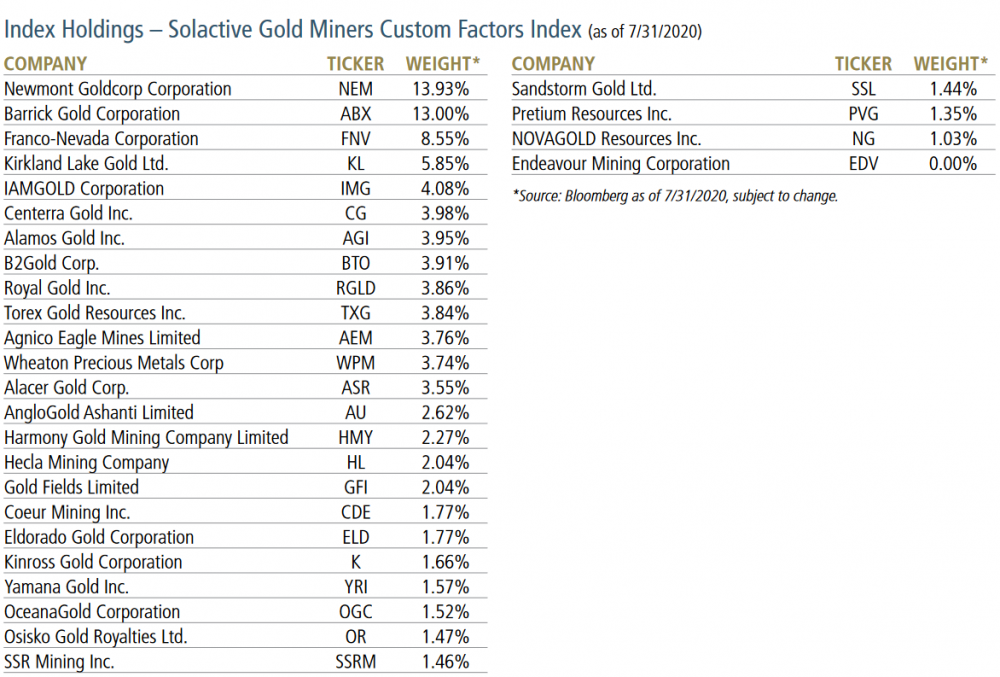Select Sandstorm Gold Ltd. company name
This screenshot has width=1000, height=677.
click(584, 89)
